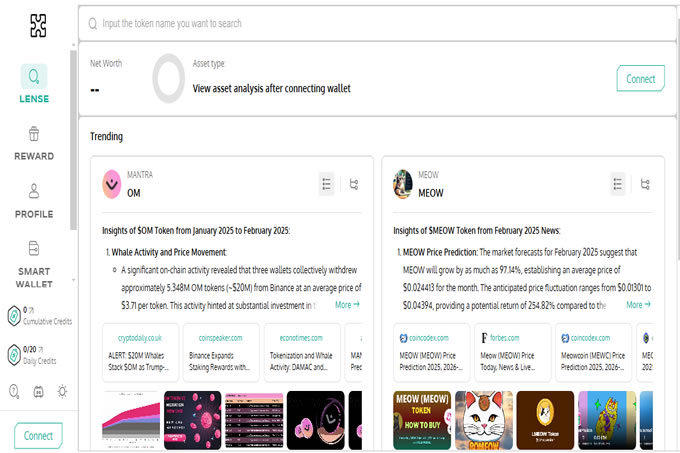The height and width of the screenshot is (453, 680).
Task: Open the help question mark icon
Action: (14, 391)
